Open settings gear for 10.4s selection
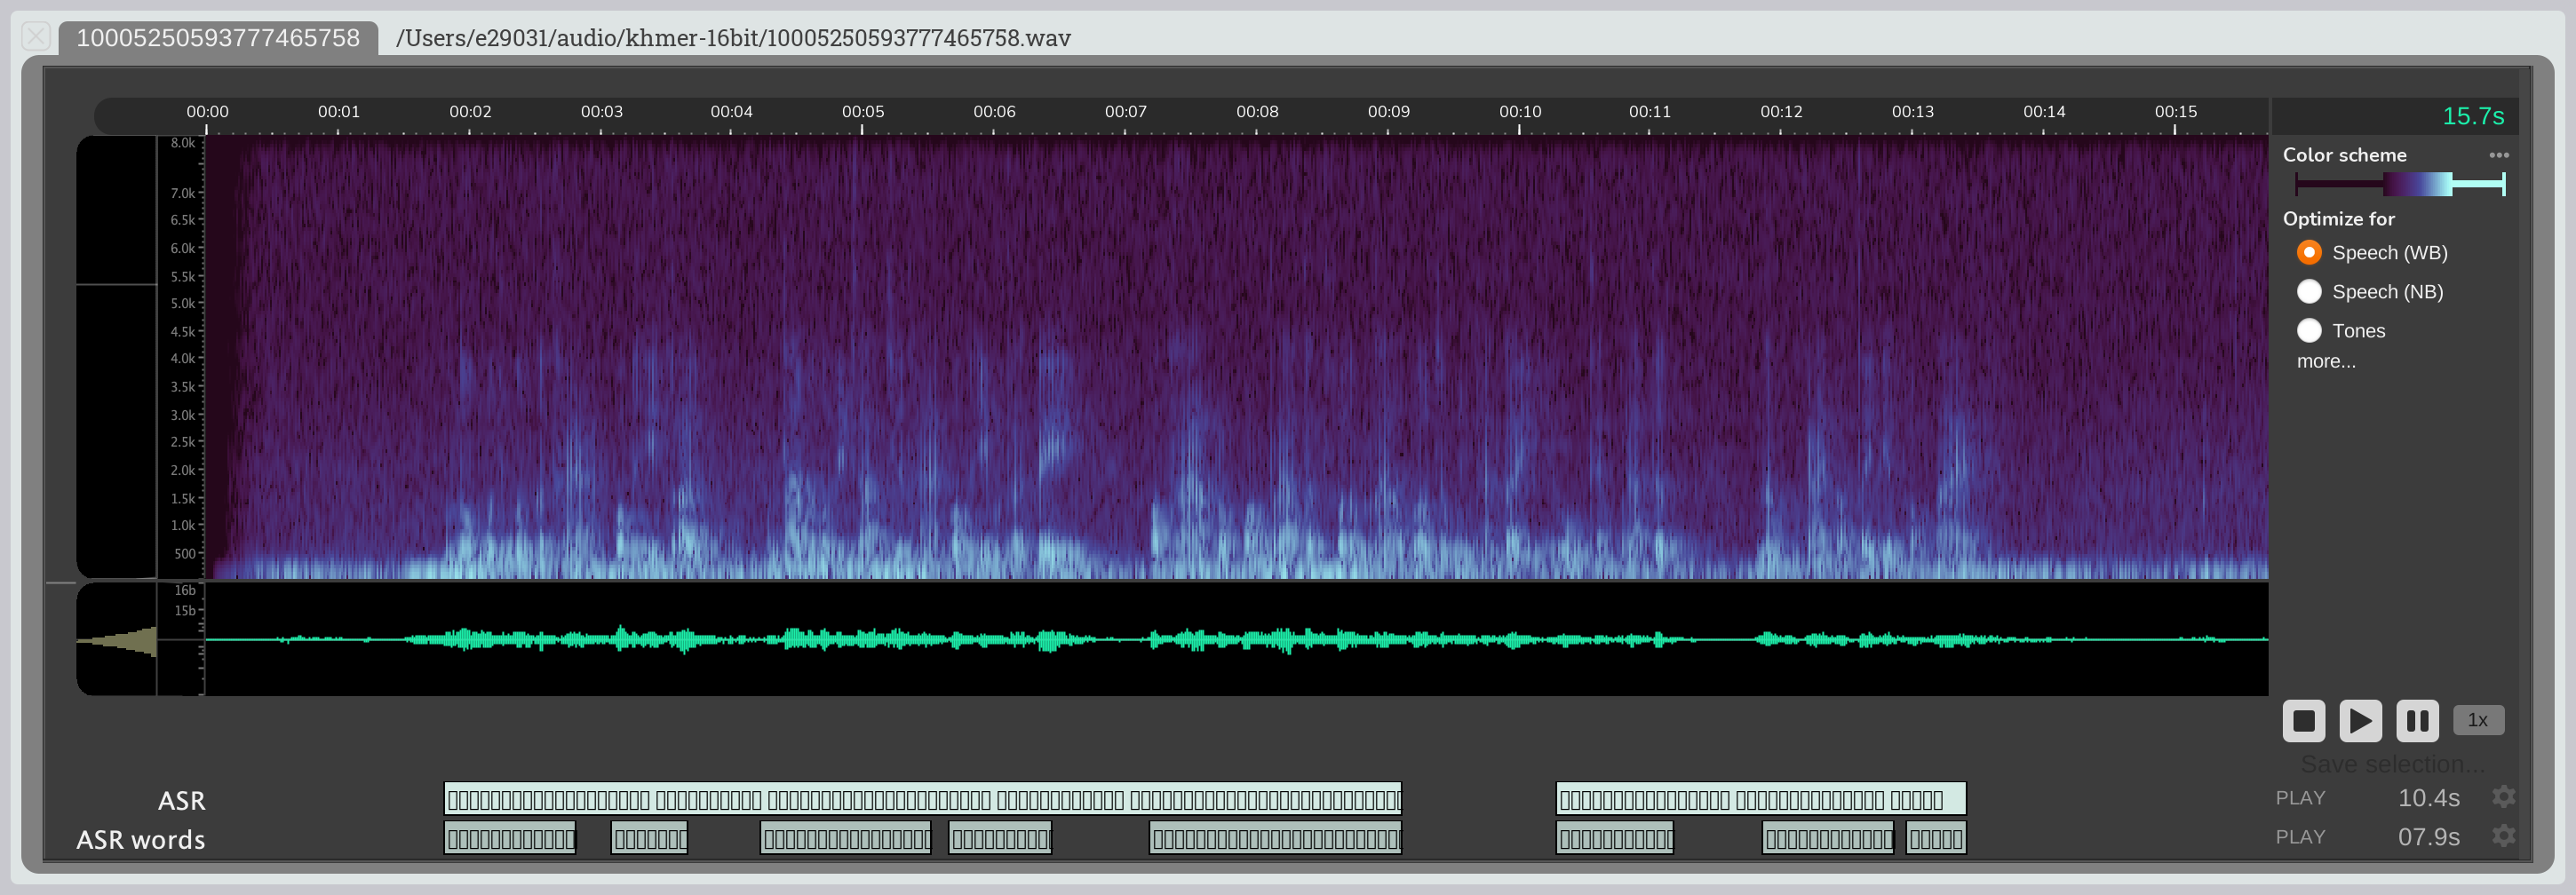 [x=2502, y=797]
